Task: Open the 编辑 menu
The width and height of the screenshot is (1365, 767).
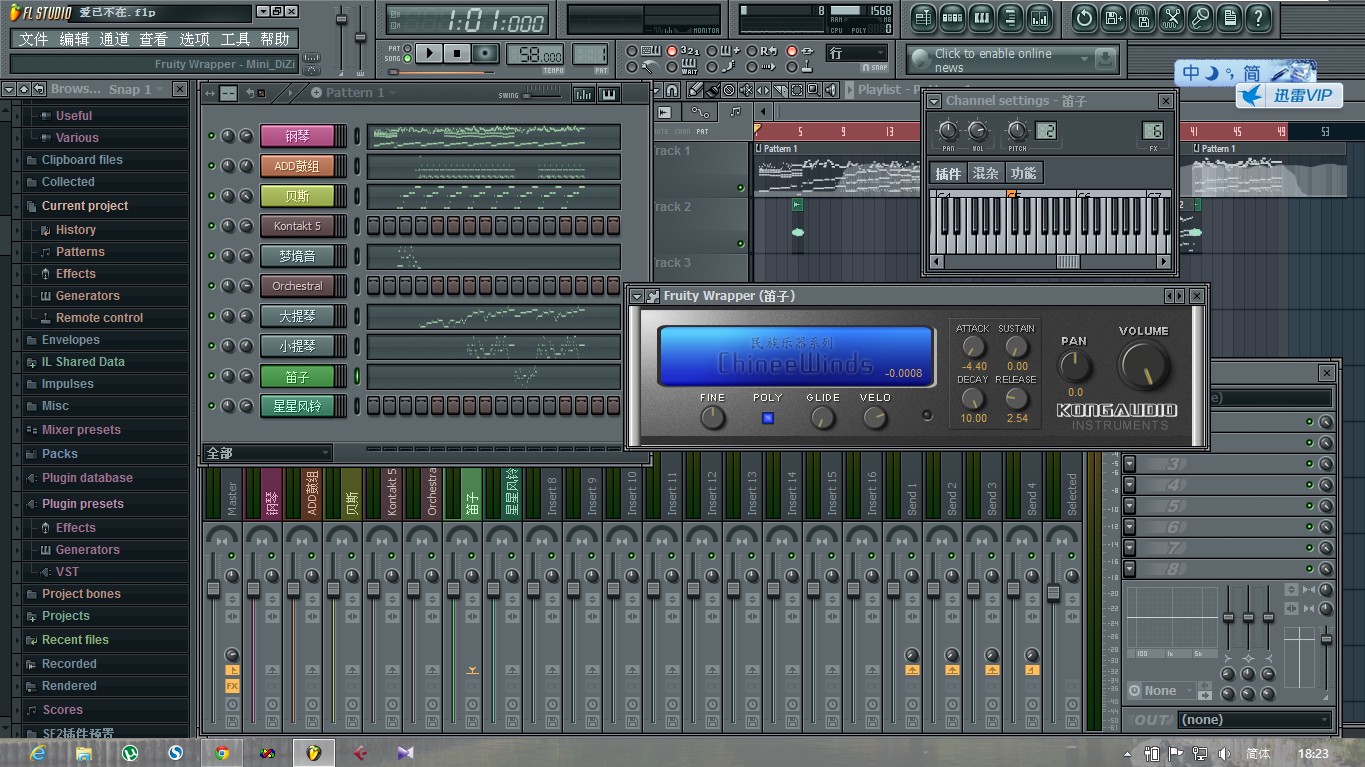Action: [74, 39]
